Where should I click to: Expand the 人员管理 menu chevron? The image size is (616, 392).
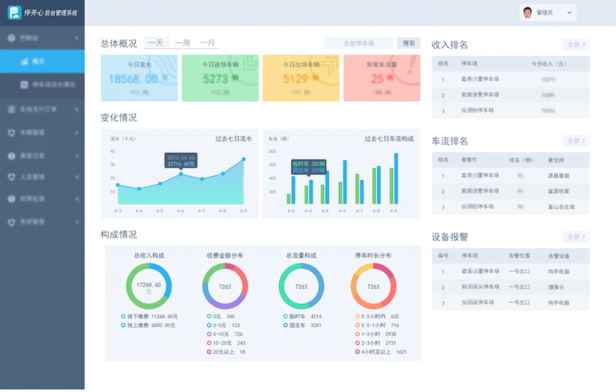click(77, 177)
